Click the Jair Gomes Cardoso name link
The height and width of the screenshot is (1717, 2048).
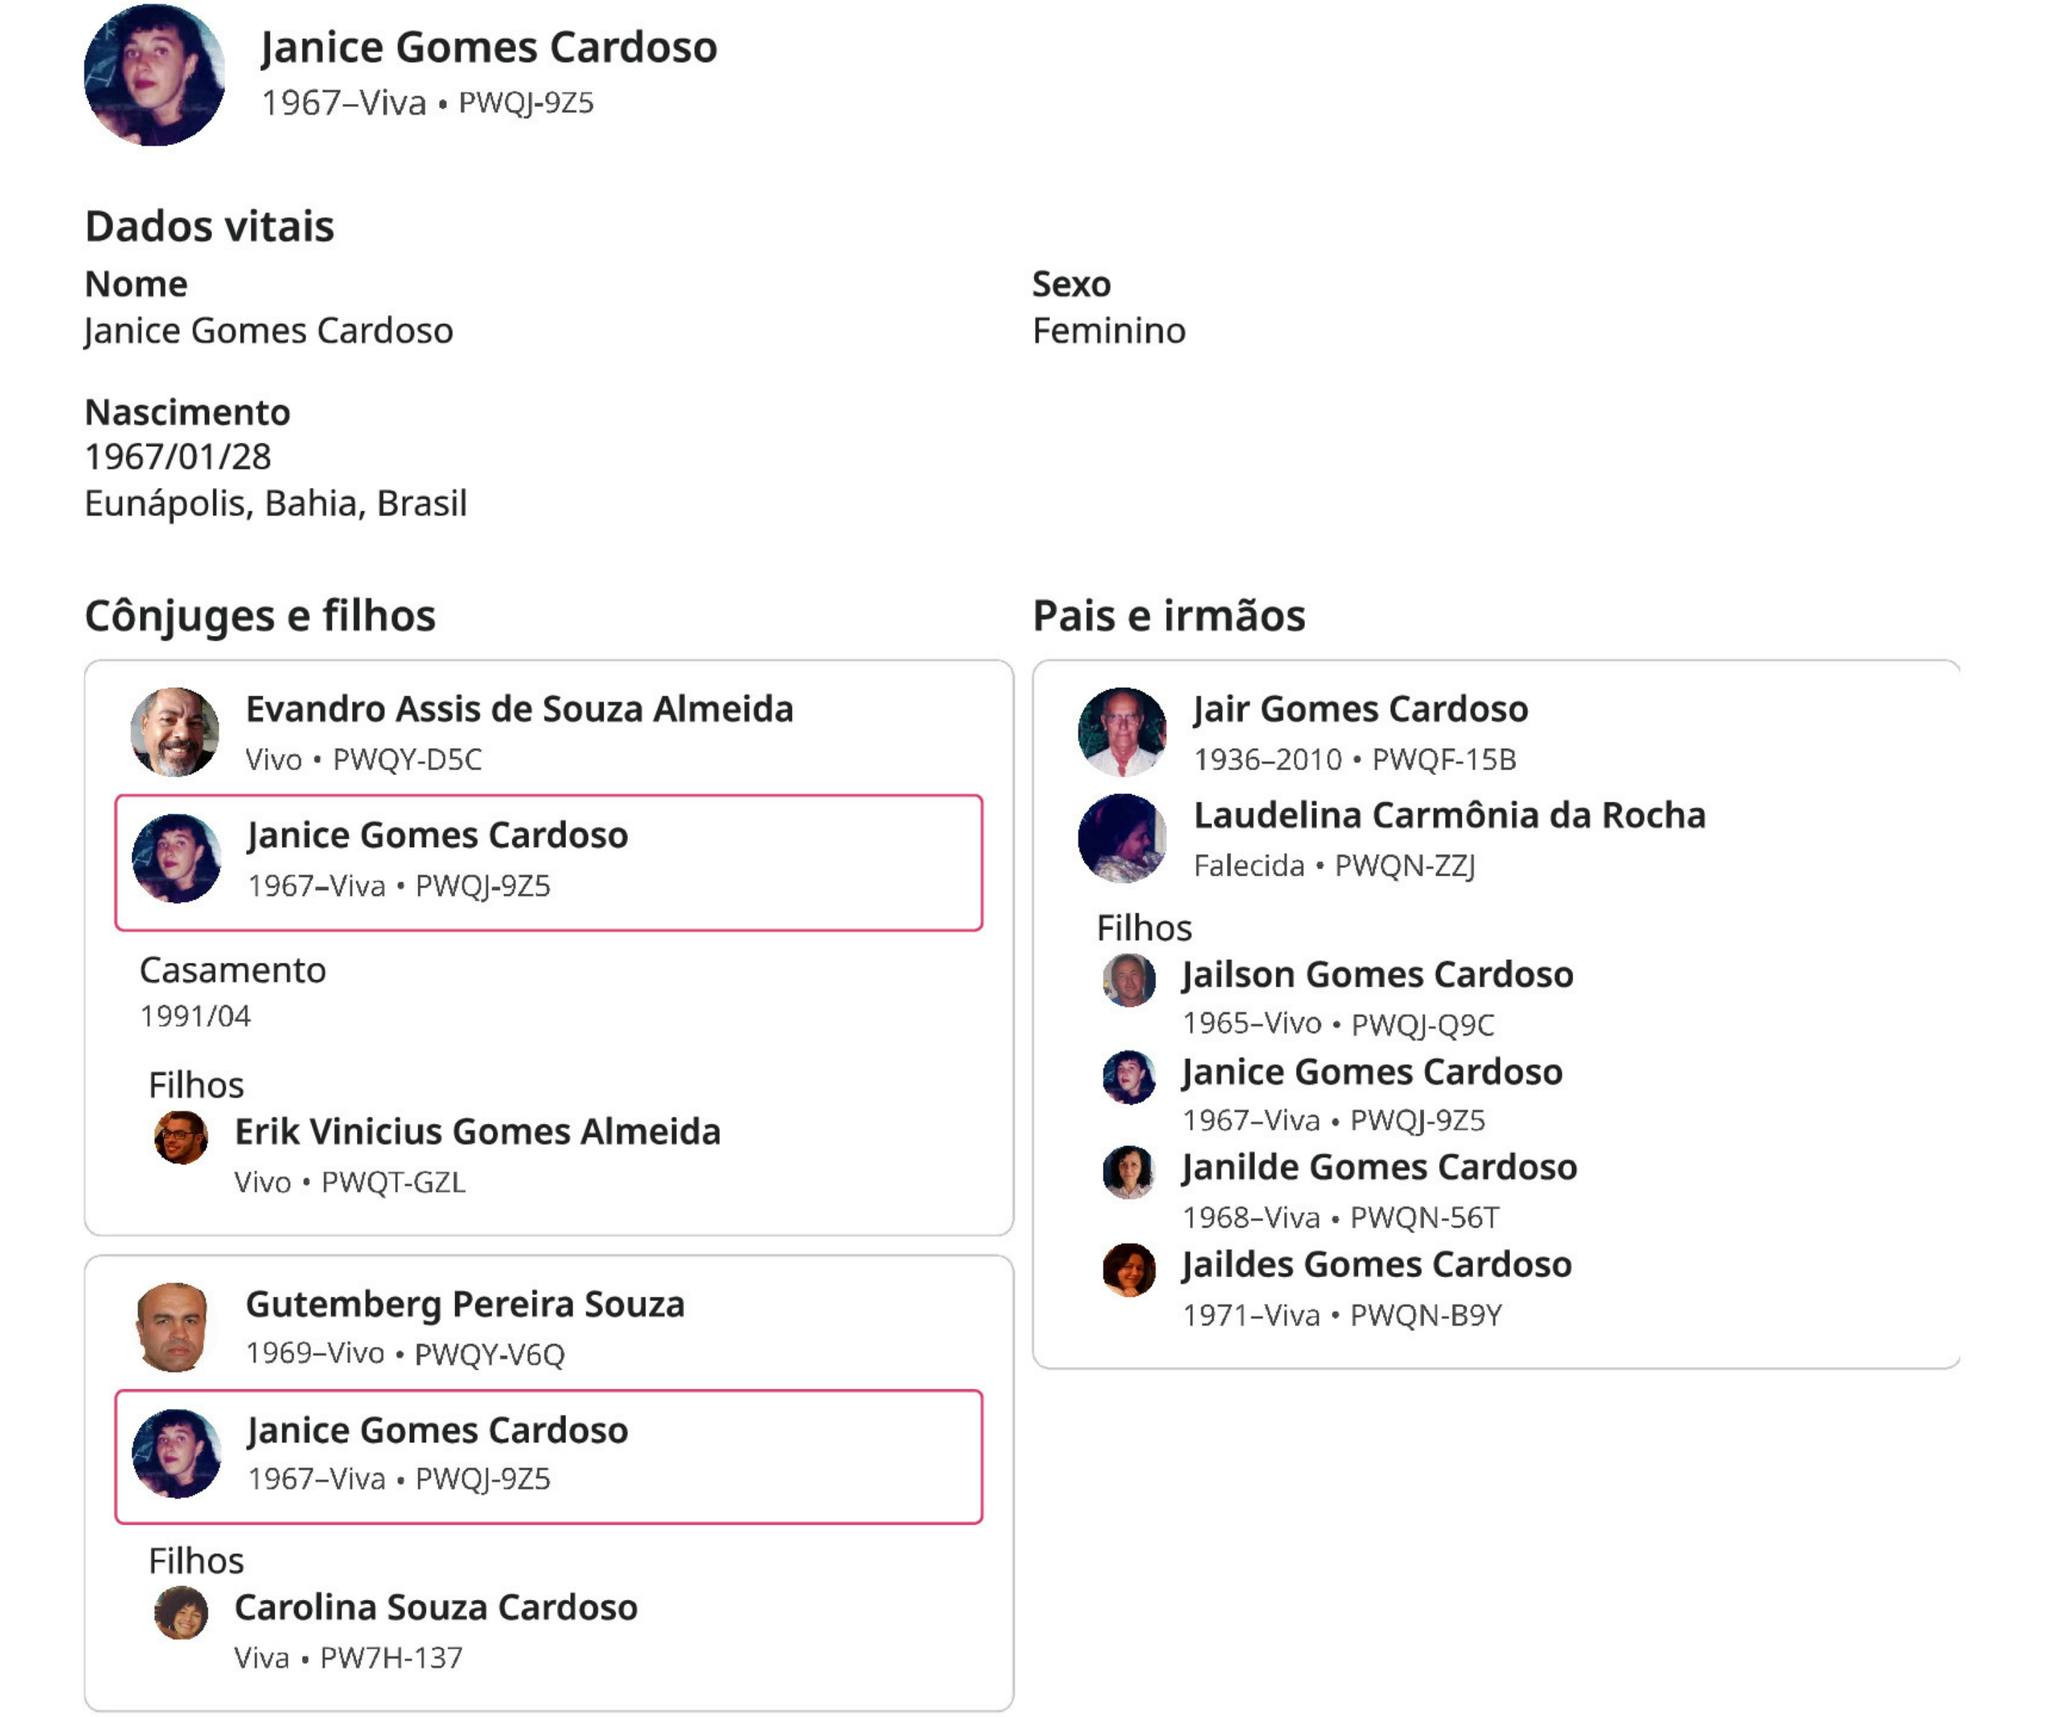[x=1360, y=709]
